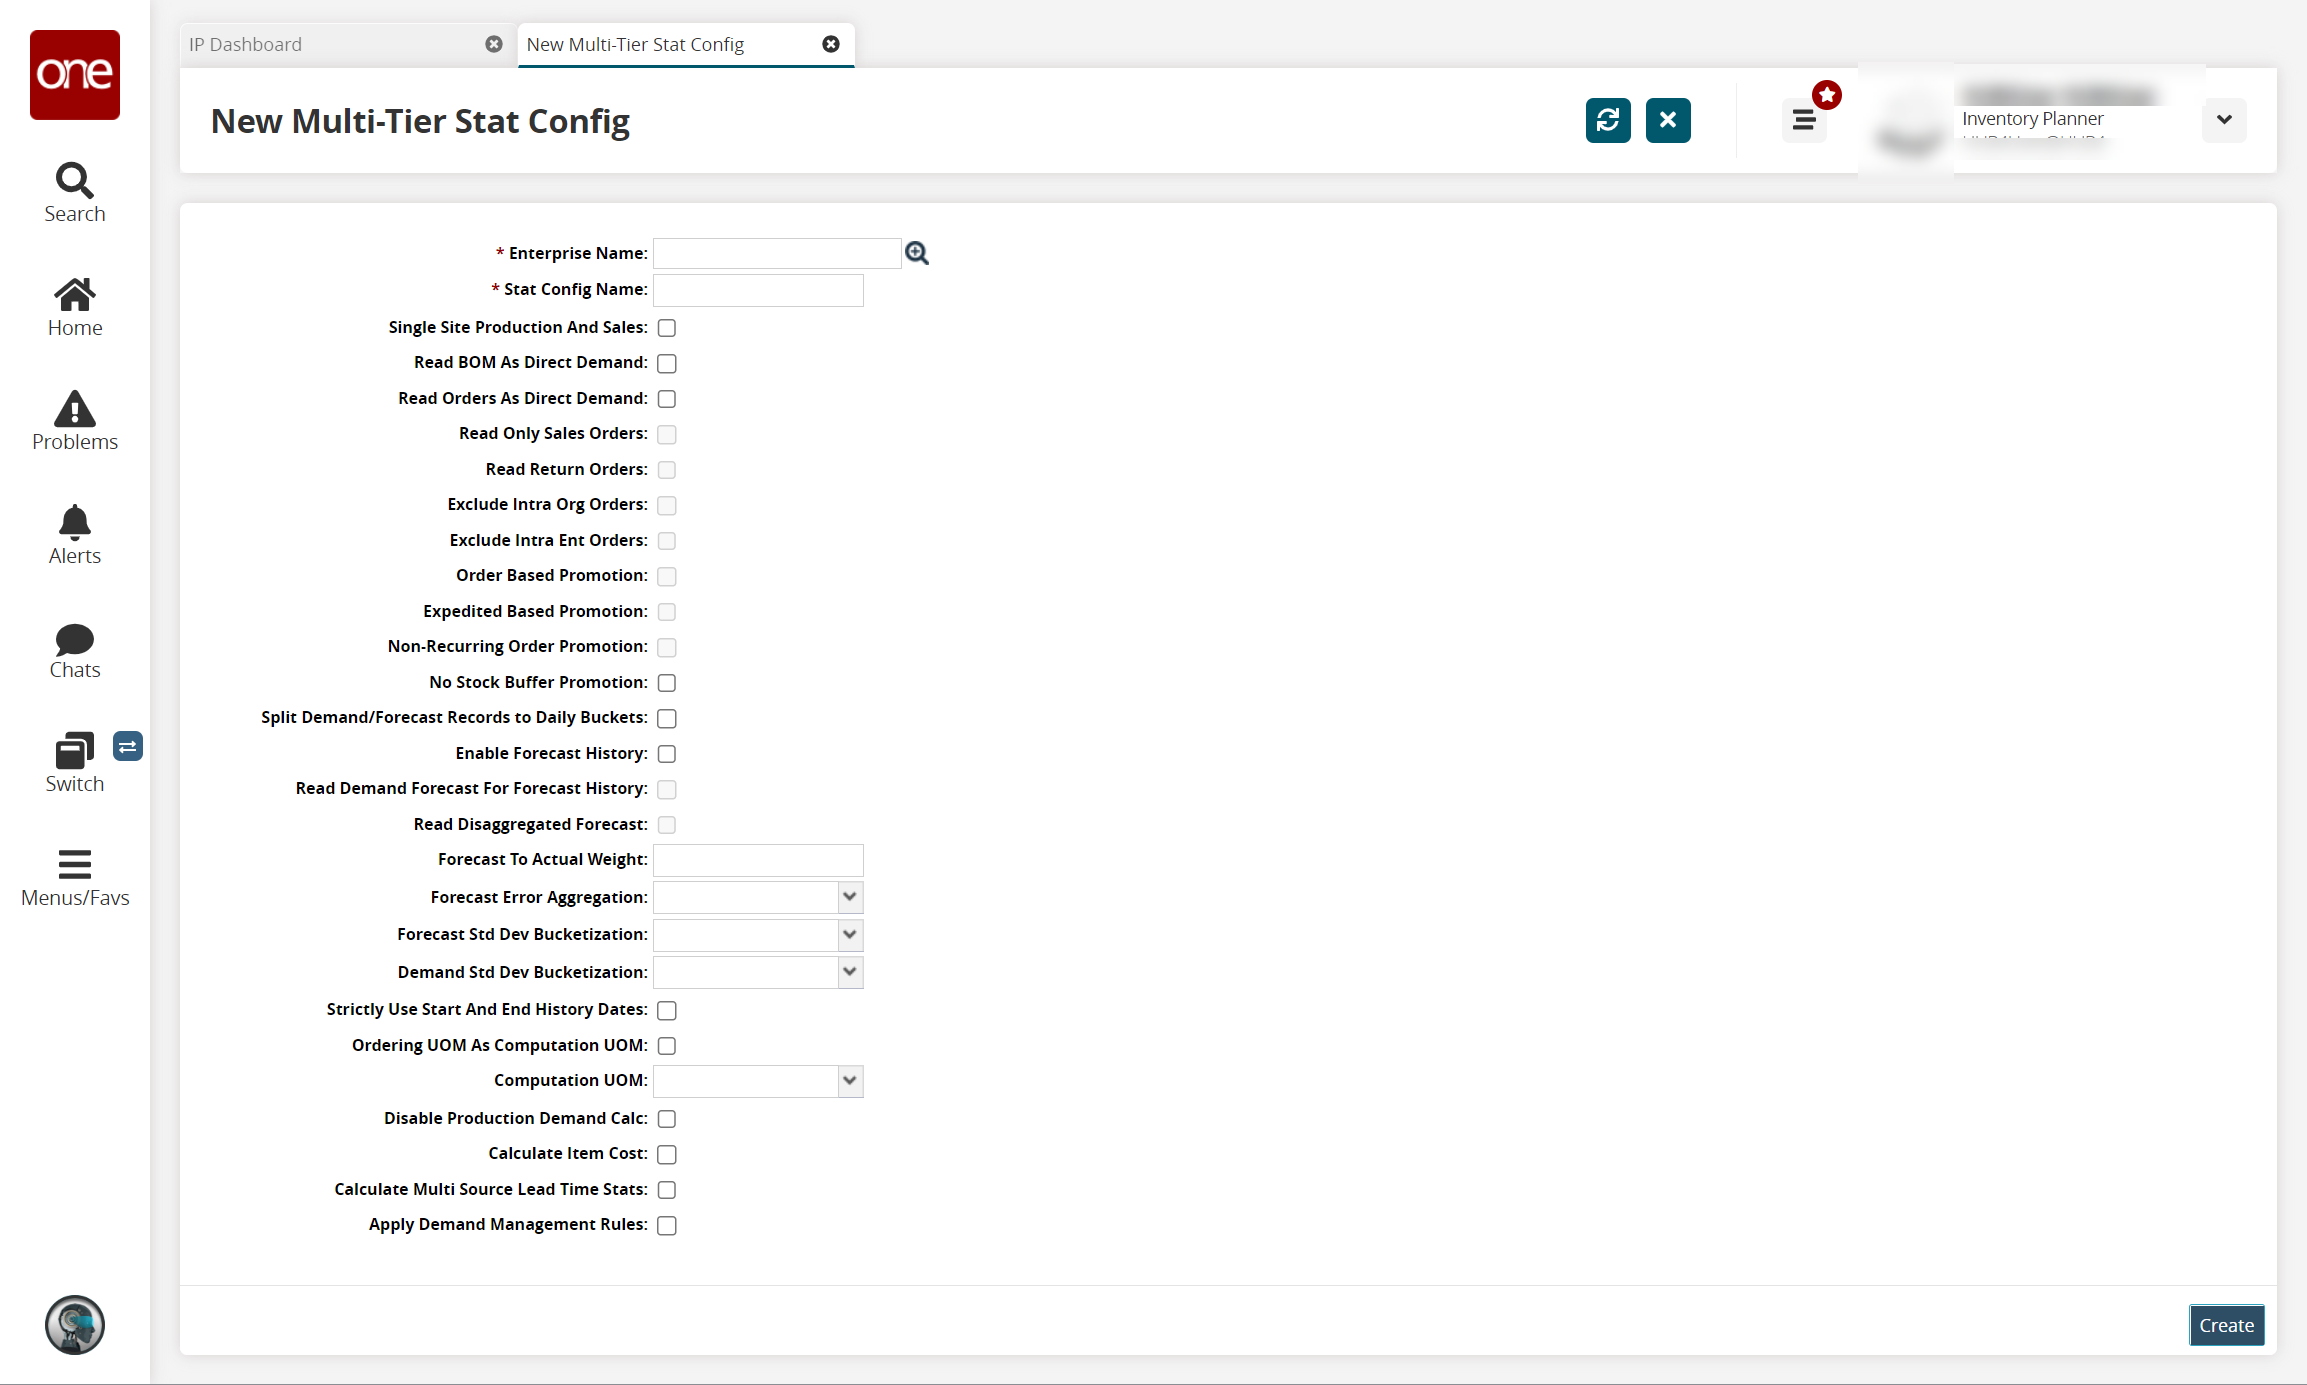Open the Menus/Favs hamburger icon
The height and width of the screenshot is (1385, 2307).
[x=74, y=876]
